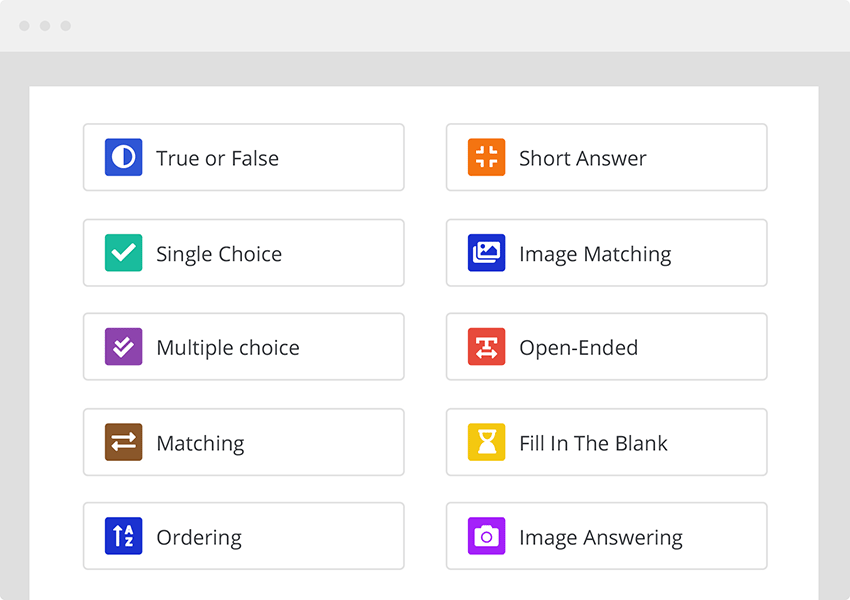850x600 pixels.
Task: Choose the True or False question type
Action: pyautogui.click(x=243, y=157)
